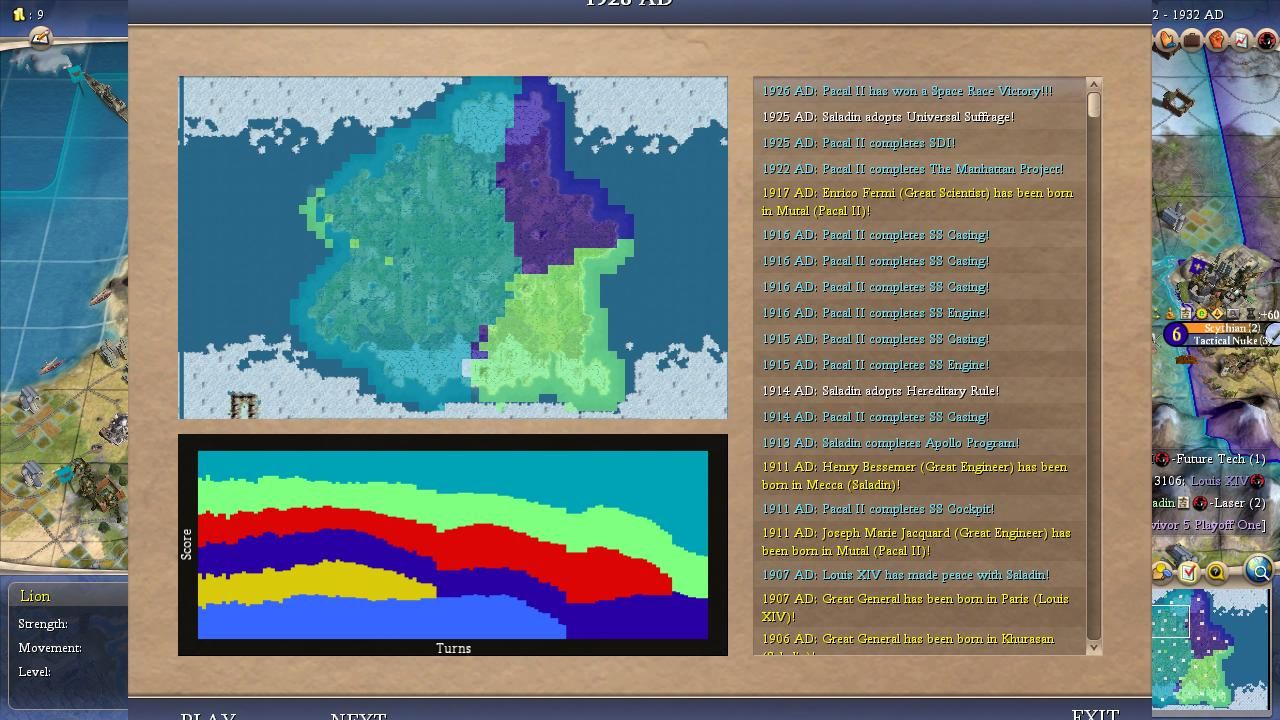
Task: Click the minimap in the corner
Action: (x=1211, y=648)
